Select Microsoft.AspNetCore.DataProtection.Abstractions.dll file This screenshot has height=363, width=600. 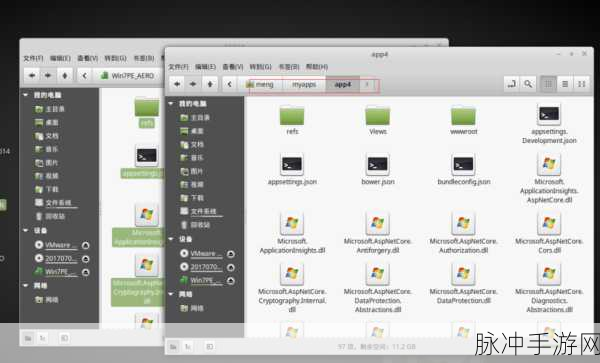click(378, 288)
